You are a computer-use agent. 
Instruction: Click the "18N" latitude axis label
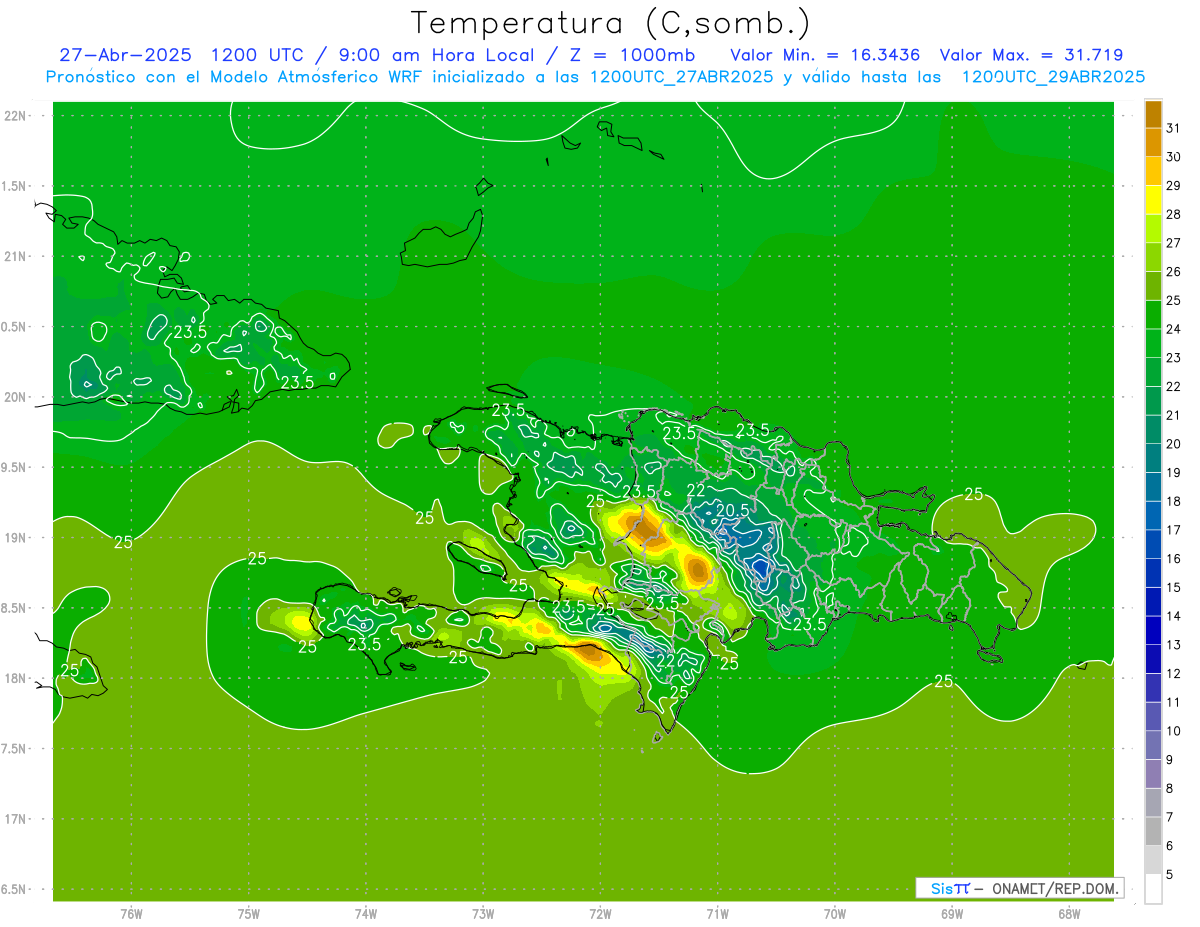(16, 678)
